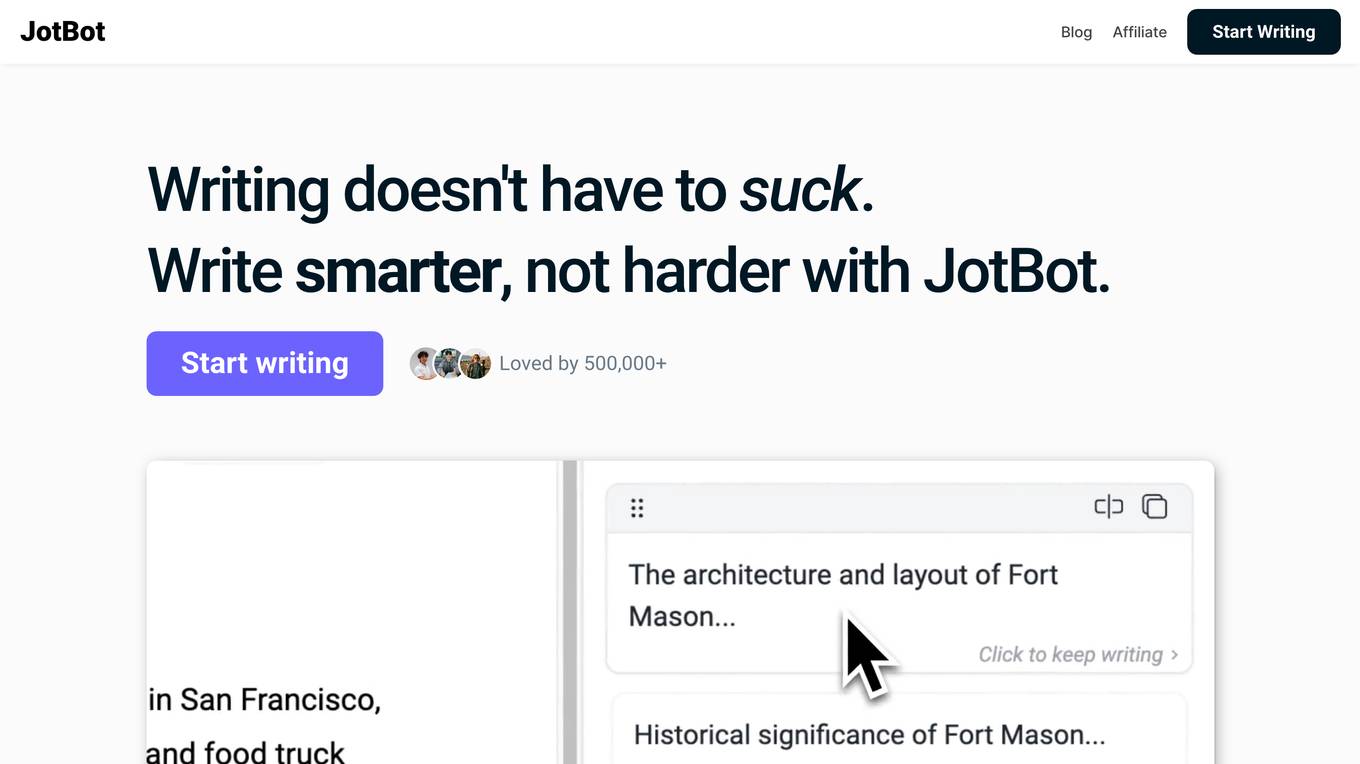The height and width of the screenshot is (764, 1360).
Task: Click the six-dot drag handle icon
Action: (x=637, y=508)
